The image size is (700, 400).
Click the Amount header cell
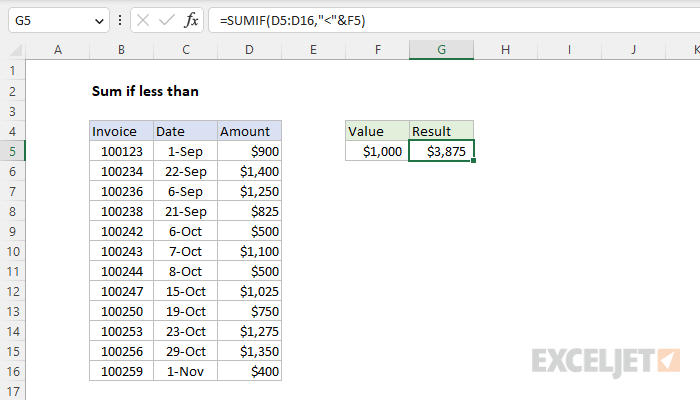[x=250, y=131]
